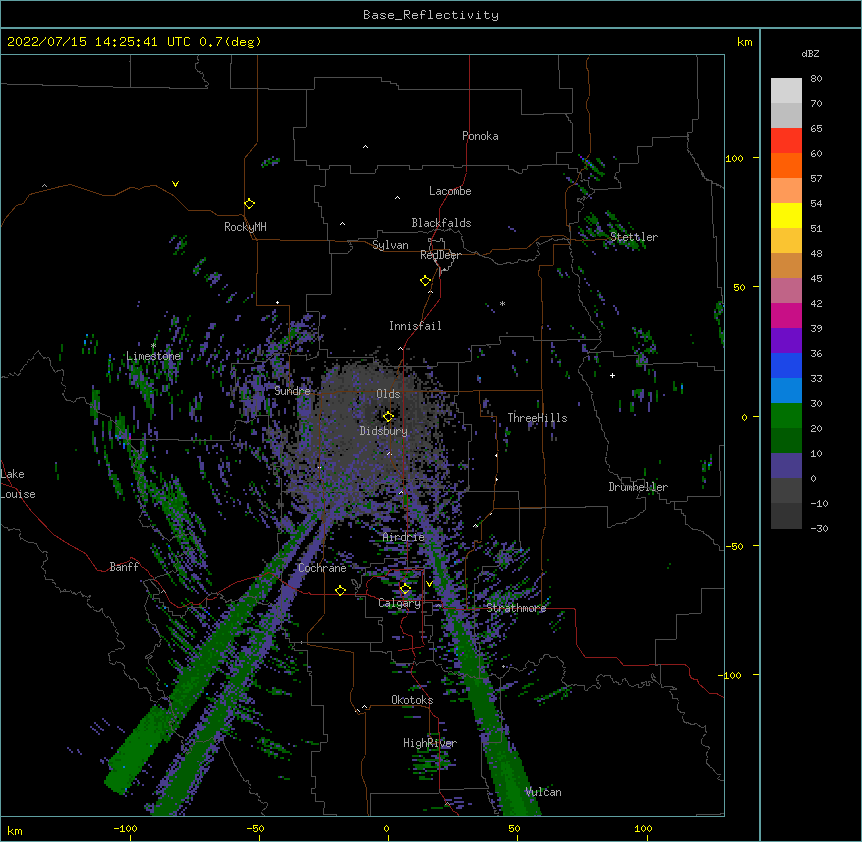Click the Blackfalds city label

tap(441, 223)
